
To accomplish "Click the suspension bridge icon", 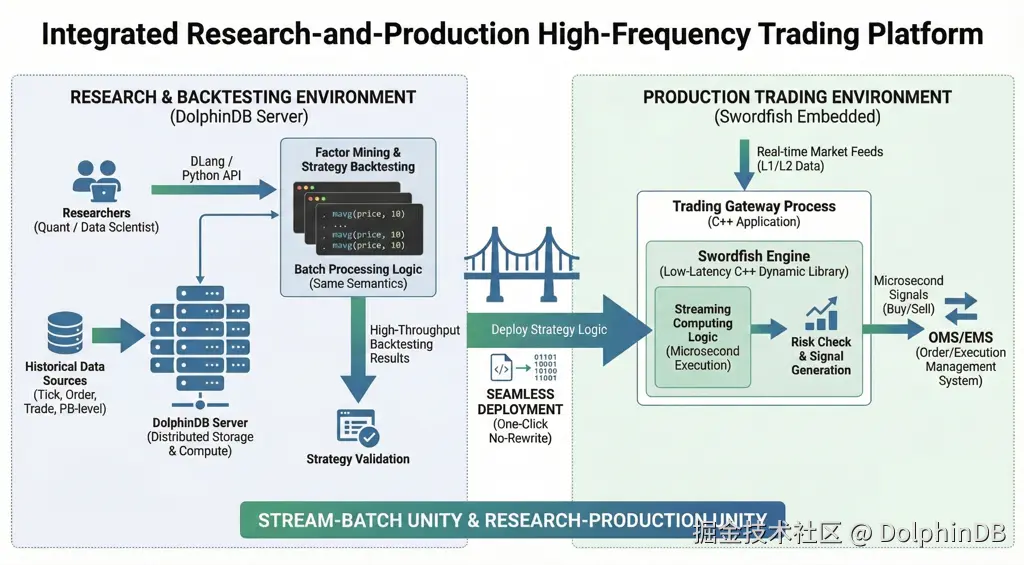I will coord(520,263).
